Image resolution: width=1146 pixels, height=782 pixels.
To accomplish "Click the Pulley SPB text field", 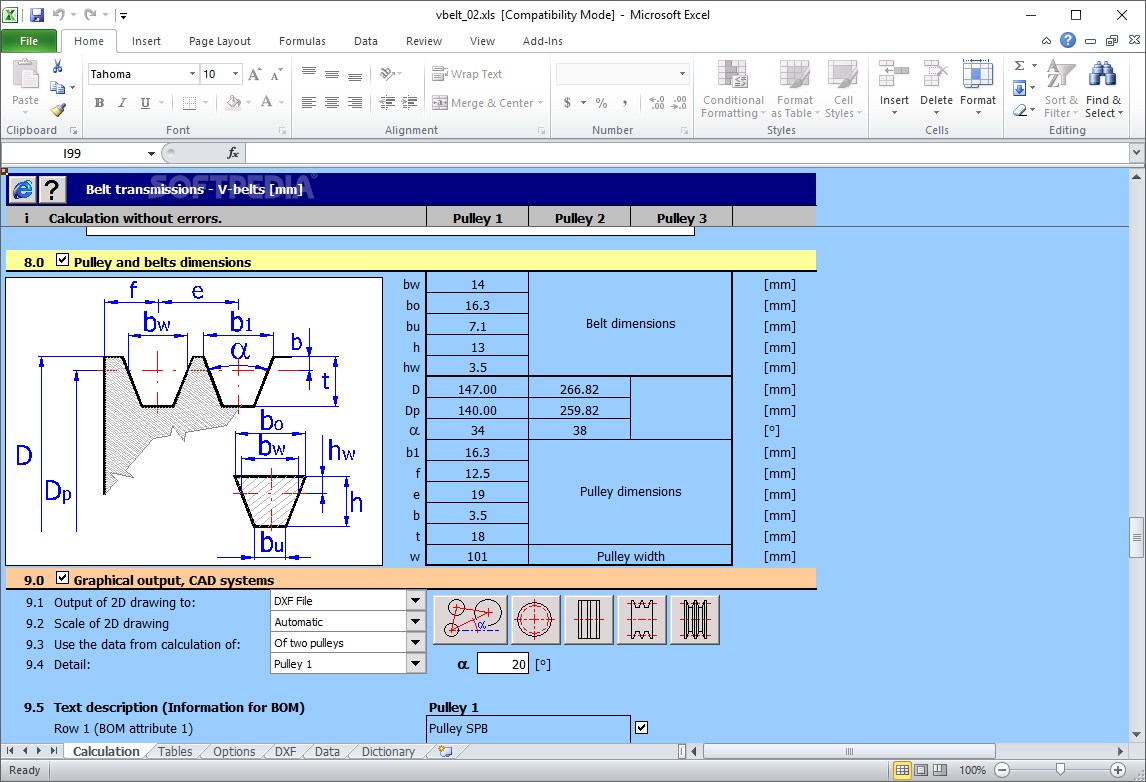I will pos(528,729).
